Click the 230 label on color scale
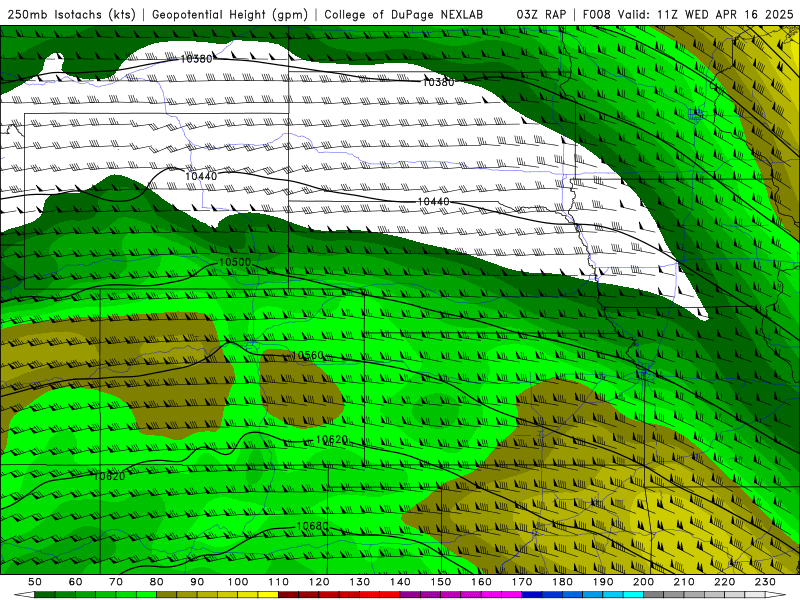 (x=766, y=582)
